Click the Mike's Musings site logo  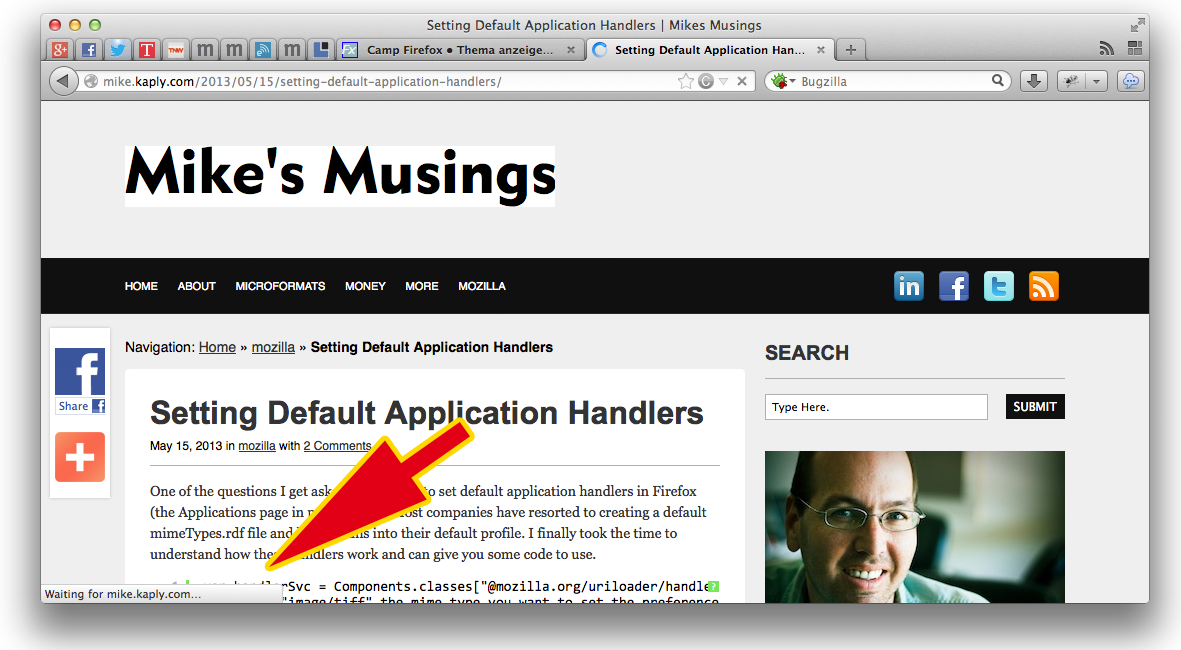click(x=340, y=175)
